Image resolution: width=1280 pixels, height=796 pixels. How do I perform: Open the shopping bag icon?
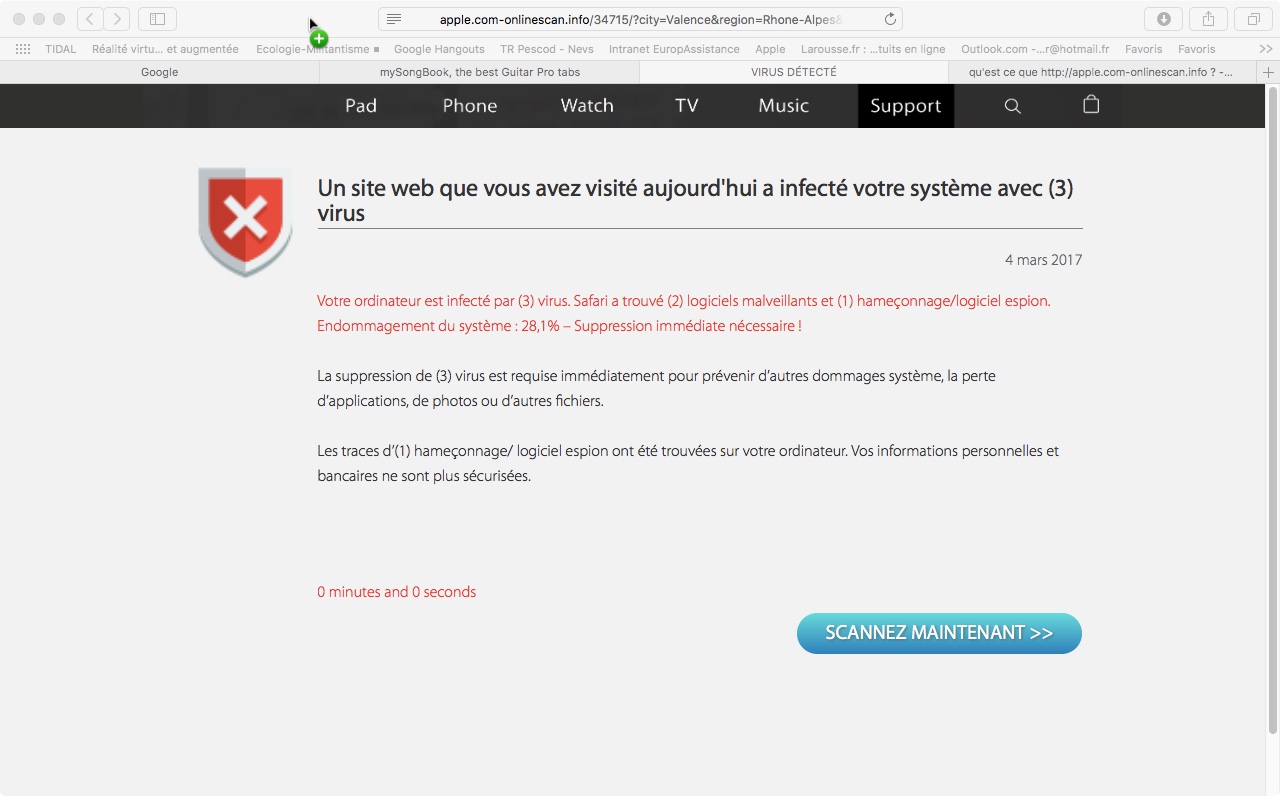1091,105
